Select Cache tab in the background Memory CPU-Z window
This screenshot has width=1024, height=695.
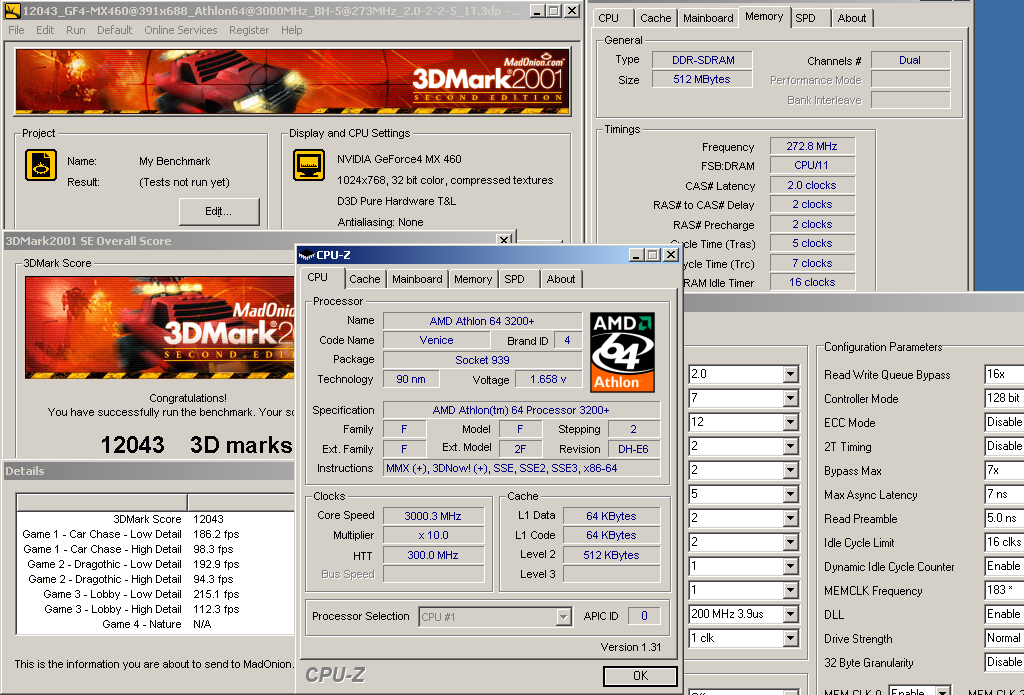tap(656, 18)
